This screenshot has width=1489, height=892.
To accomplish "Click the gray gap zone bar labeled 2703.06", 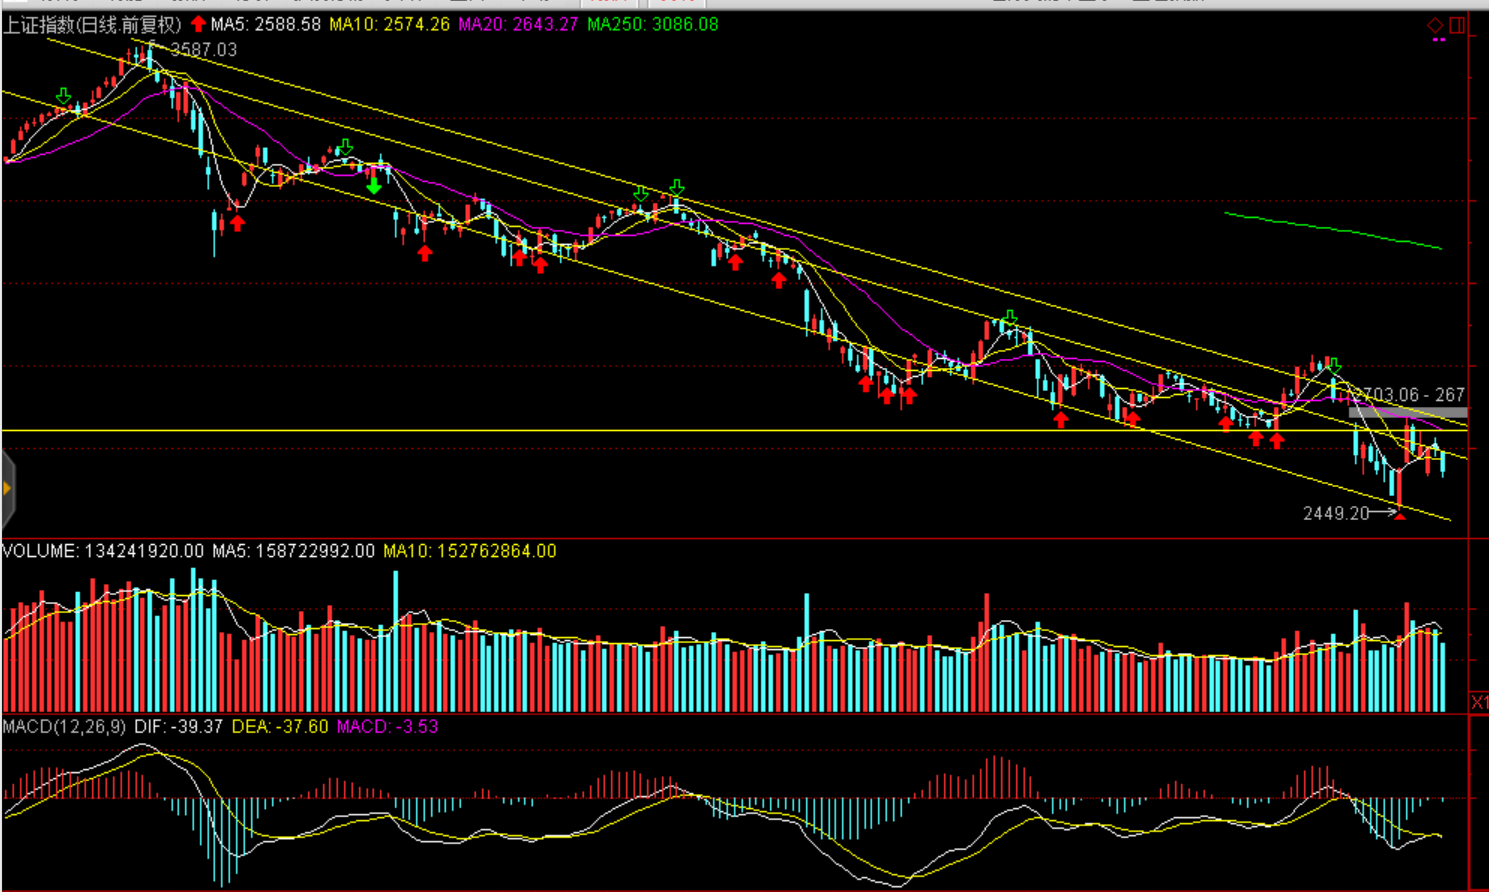I will (1408, 412).
